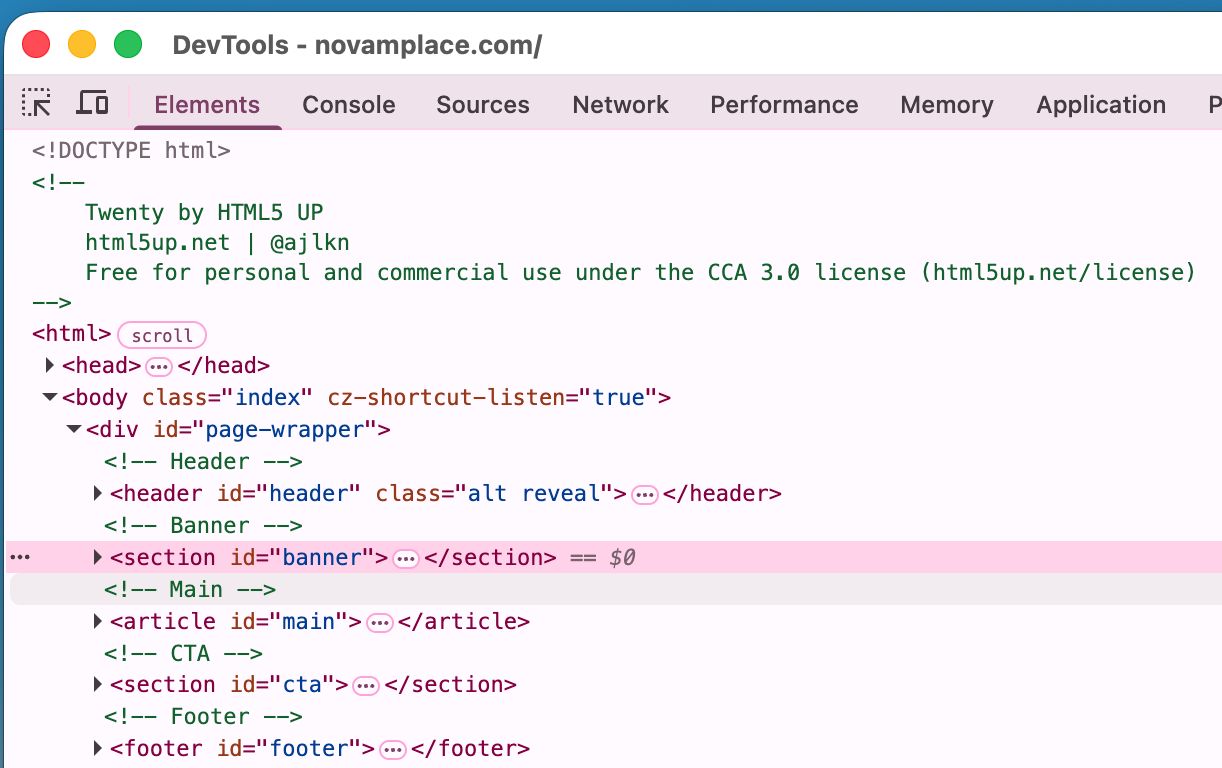The width and height of the screenshot is (1222, 768).
Task: Switch to the Application tab
Action: click(x=1100, y=105)
